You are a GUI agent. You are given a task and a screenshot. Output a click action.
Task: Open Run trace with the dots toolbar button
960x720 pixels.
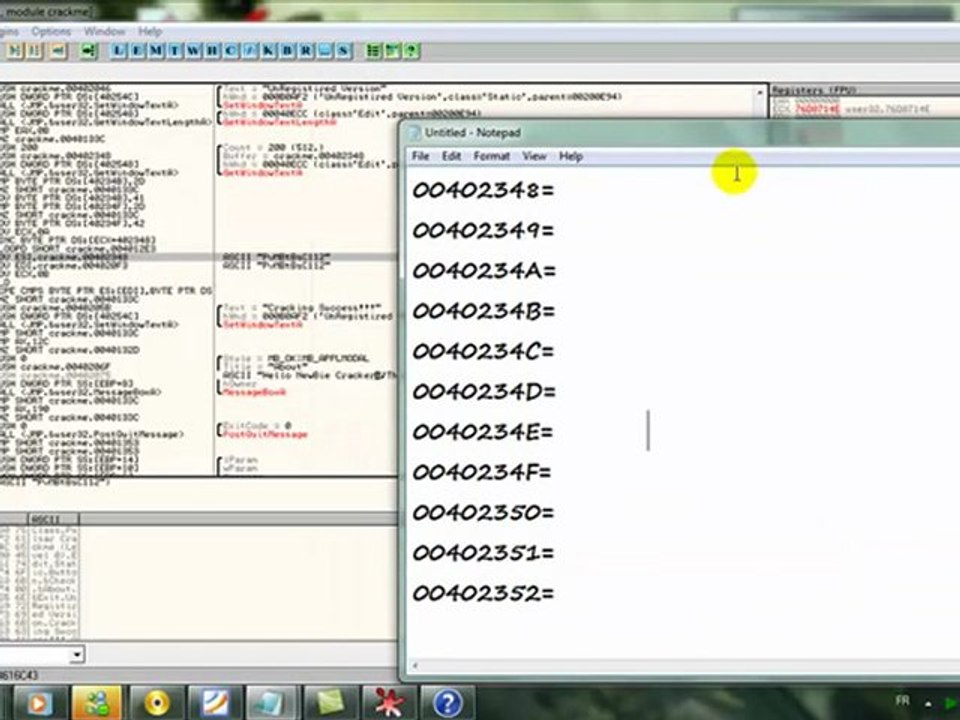pos(324,51)
